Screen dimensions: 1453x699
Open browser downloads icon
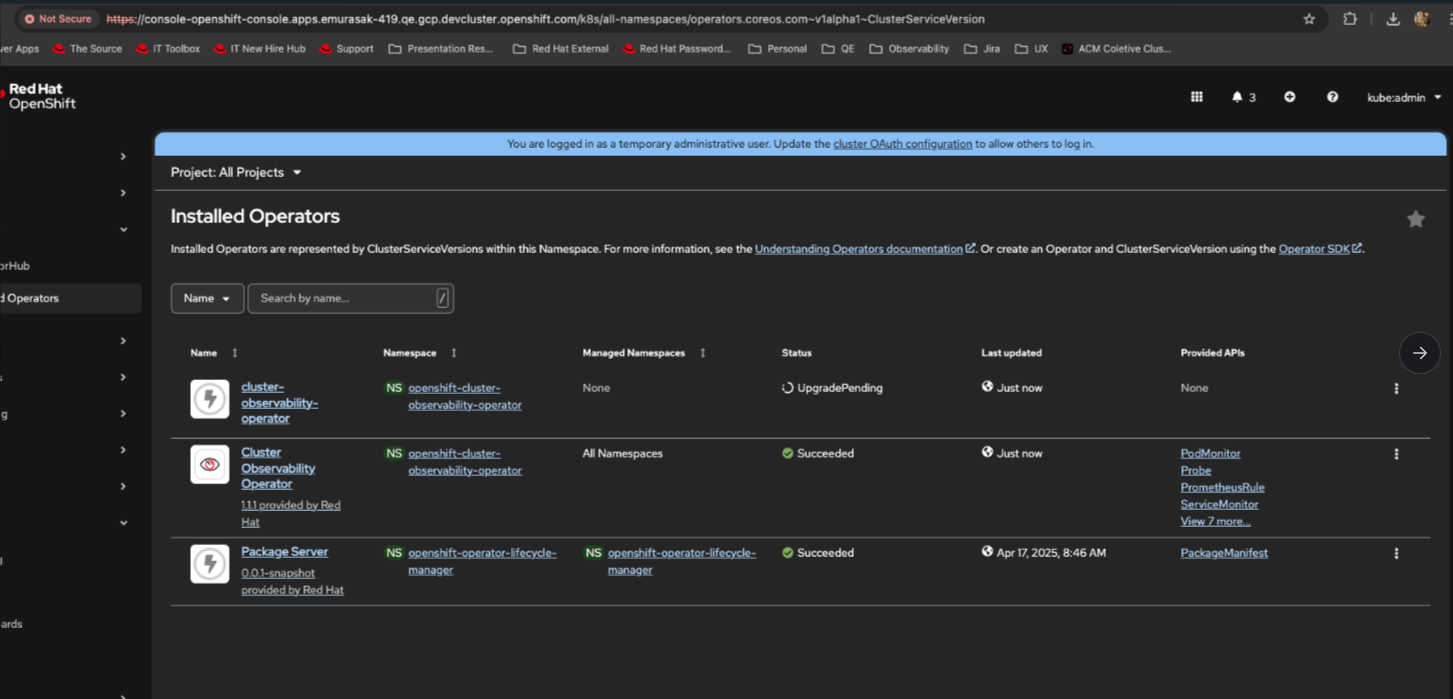point(1392,19)
